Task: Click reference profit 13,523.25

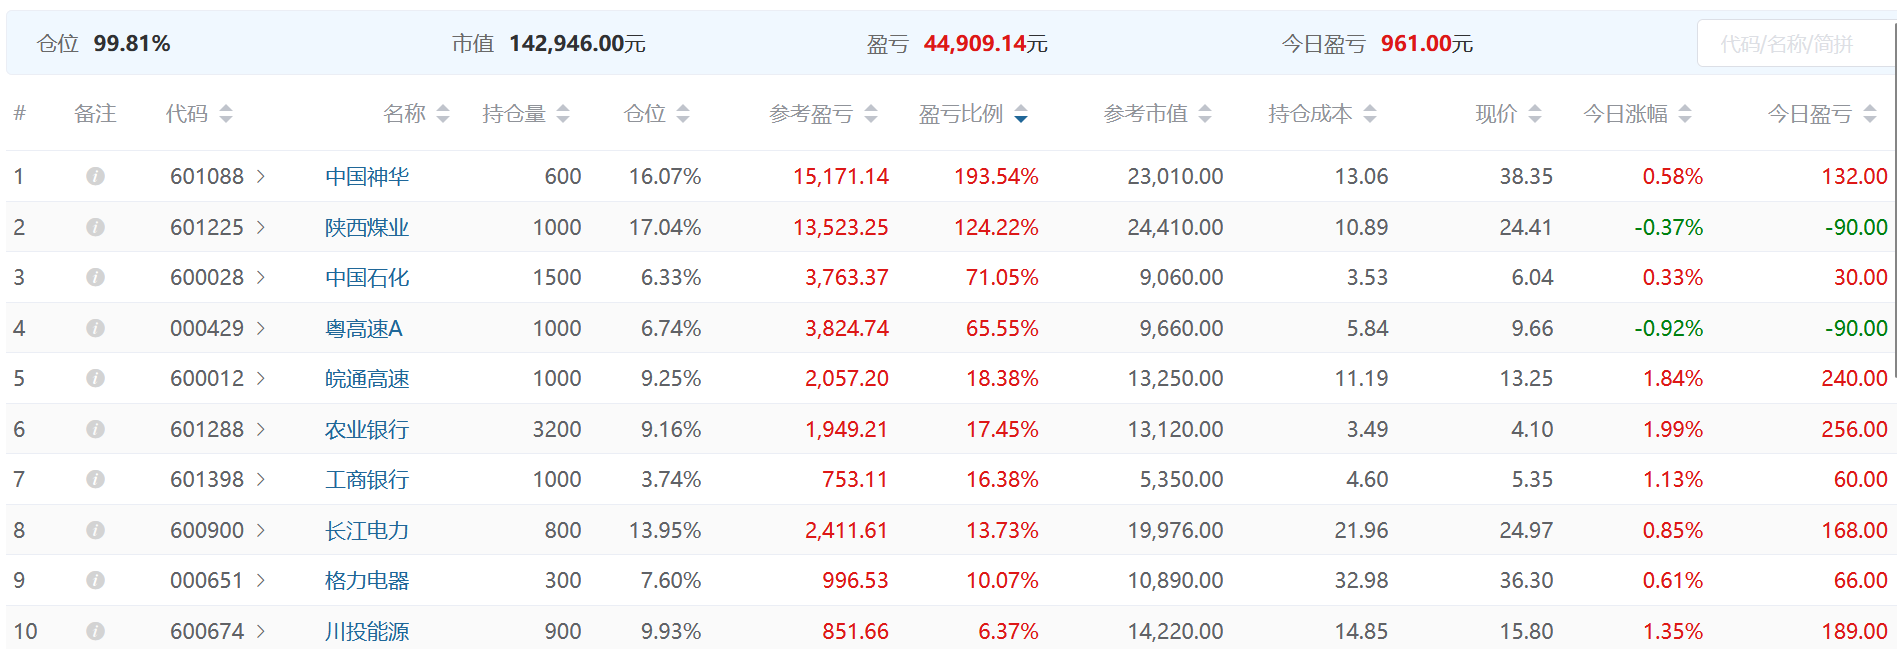Action: (x=841, y=227)
